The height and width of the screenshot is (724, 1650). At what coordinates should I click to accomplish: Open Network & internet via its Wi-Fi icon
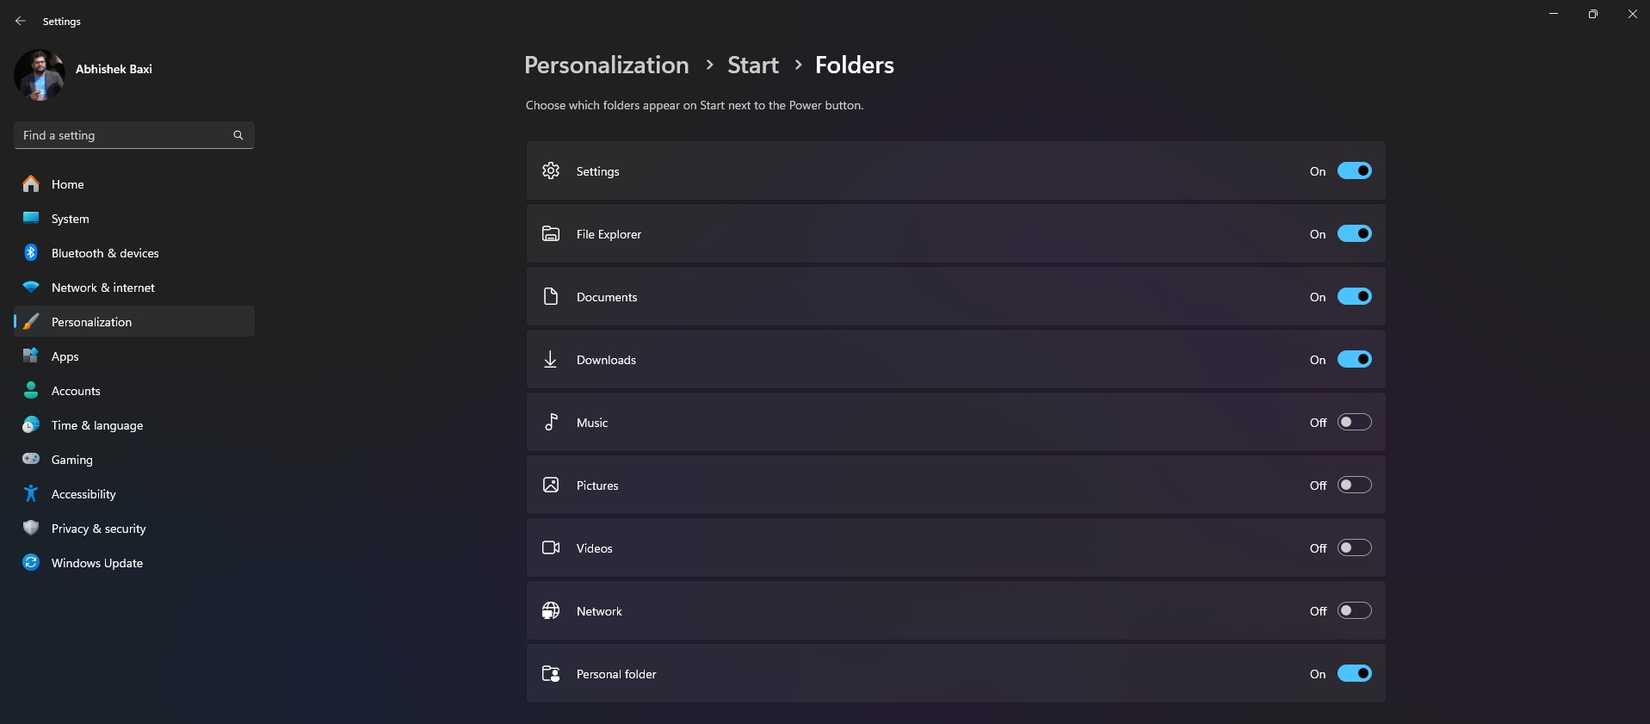(x=31, y=287)
